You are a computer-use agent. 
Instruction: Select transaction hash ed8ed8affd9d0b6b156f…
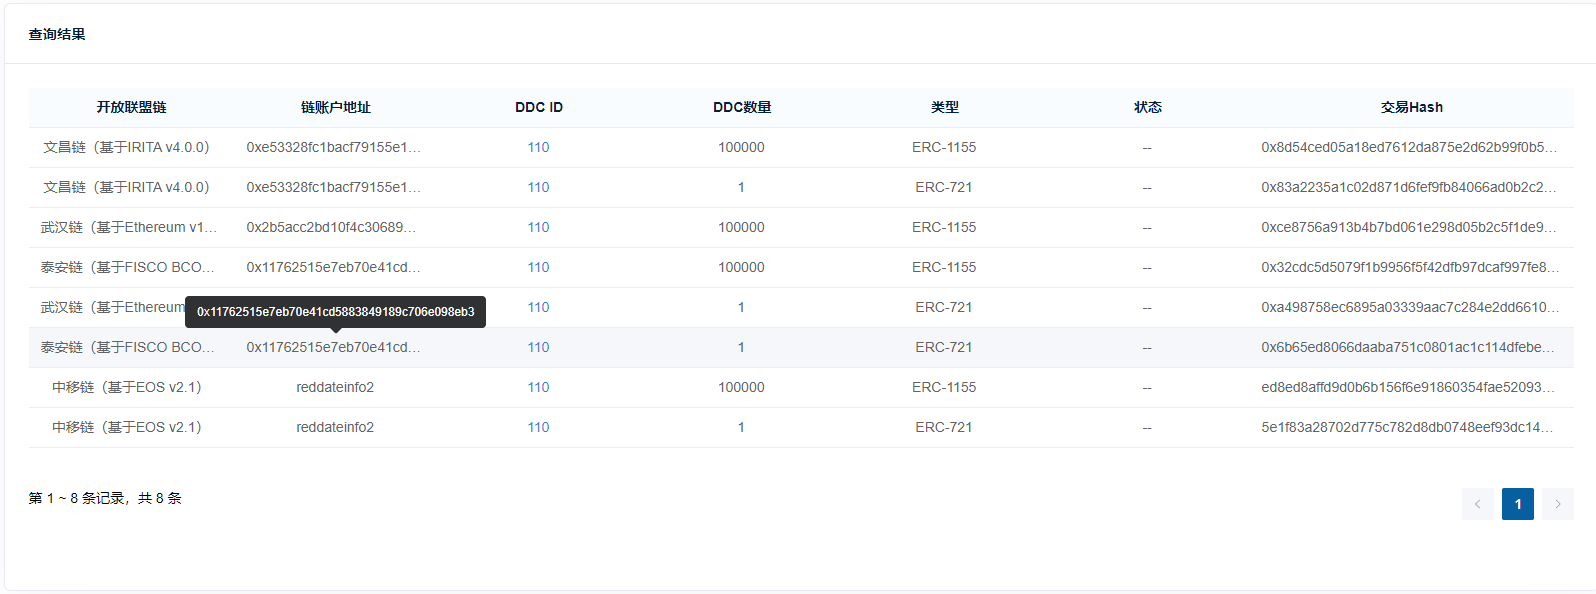(x=1409, y=387)
